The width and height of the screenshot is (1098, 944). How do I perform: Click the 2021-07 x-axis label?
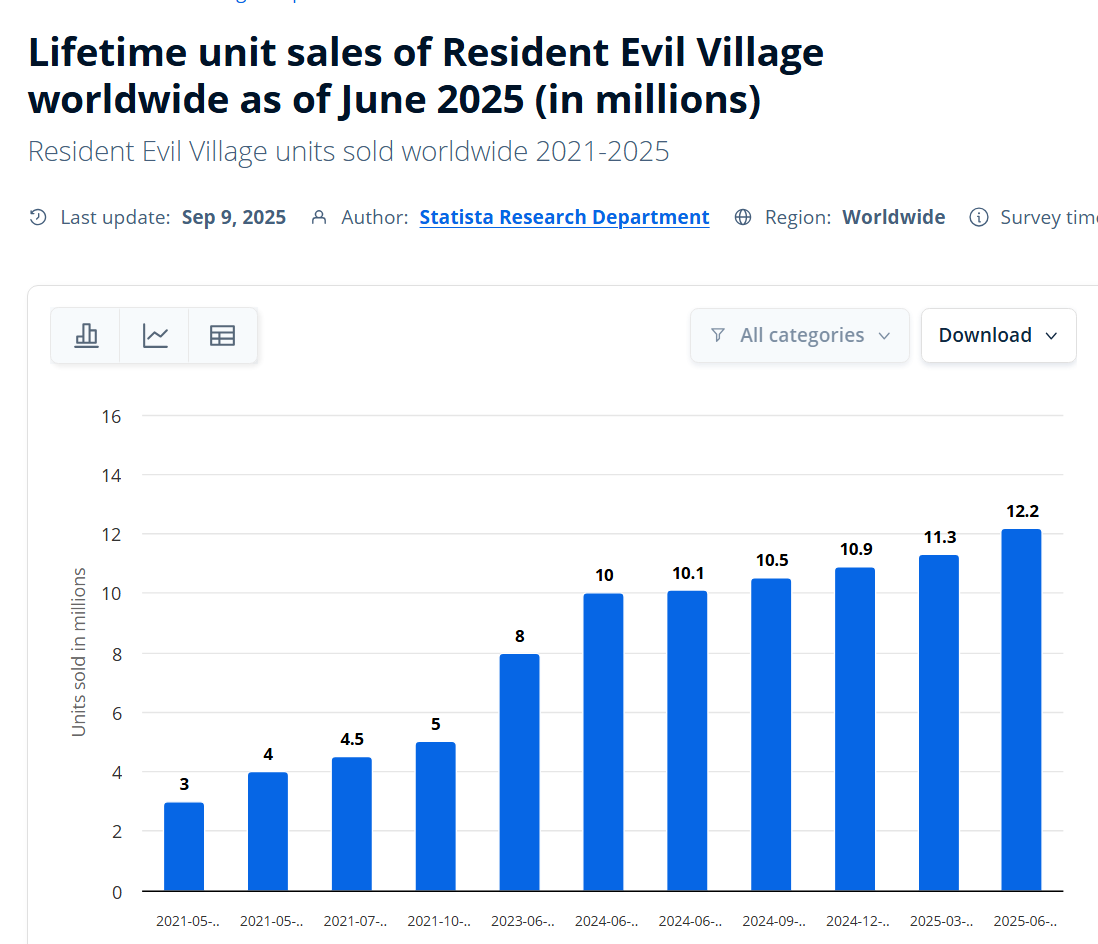355,921
